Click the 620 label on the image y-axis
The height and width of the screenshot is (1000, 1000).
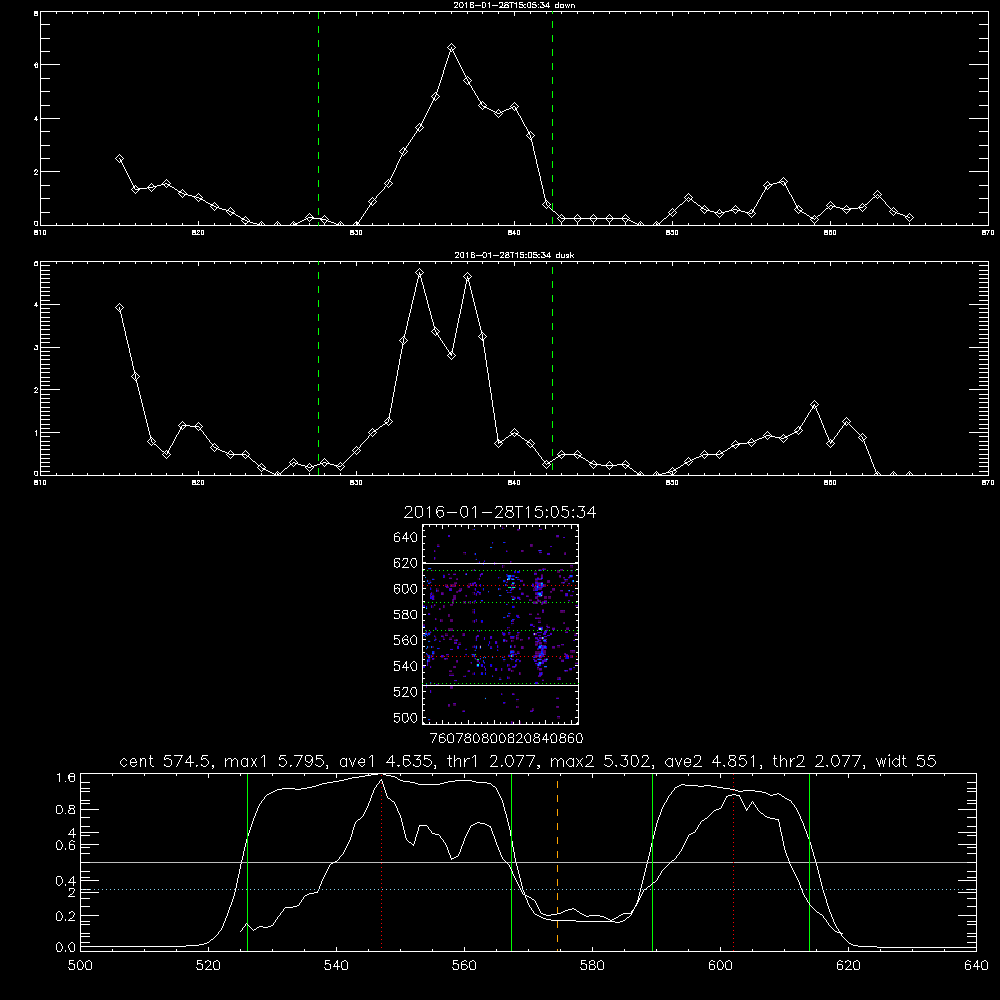pos(406,563)
